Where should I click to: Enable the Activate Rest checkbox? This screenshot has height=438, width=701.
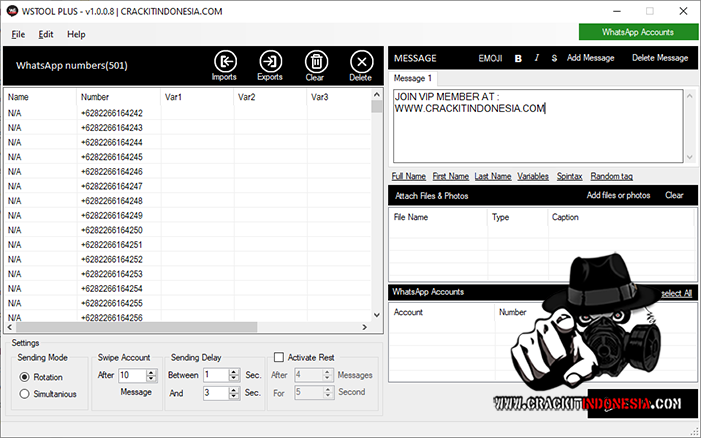(279, 357)
